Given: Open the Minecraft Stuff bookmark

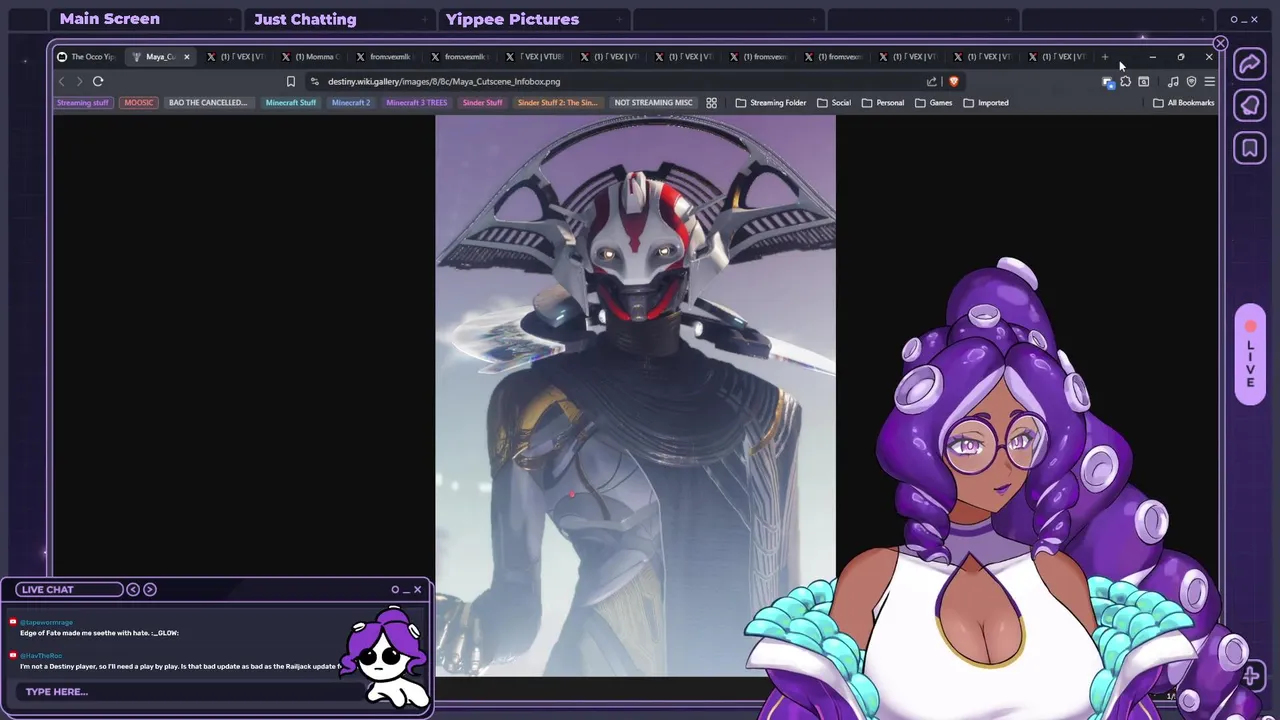Looking at the screenshot, I should 291,103.
